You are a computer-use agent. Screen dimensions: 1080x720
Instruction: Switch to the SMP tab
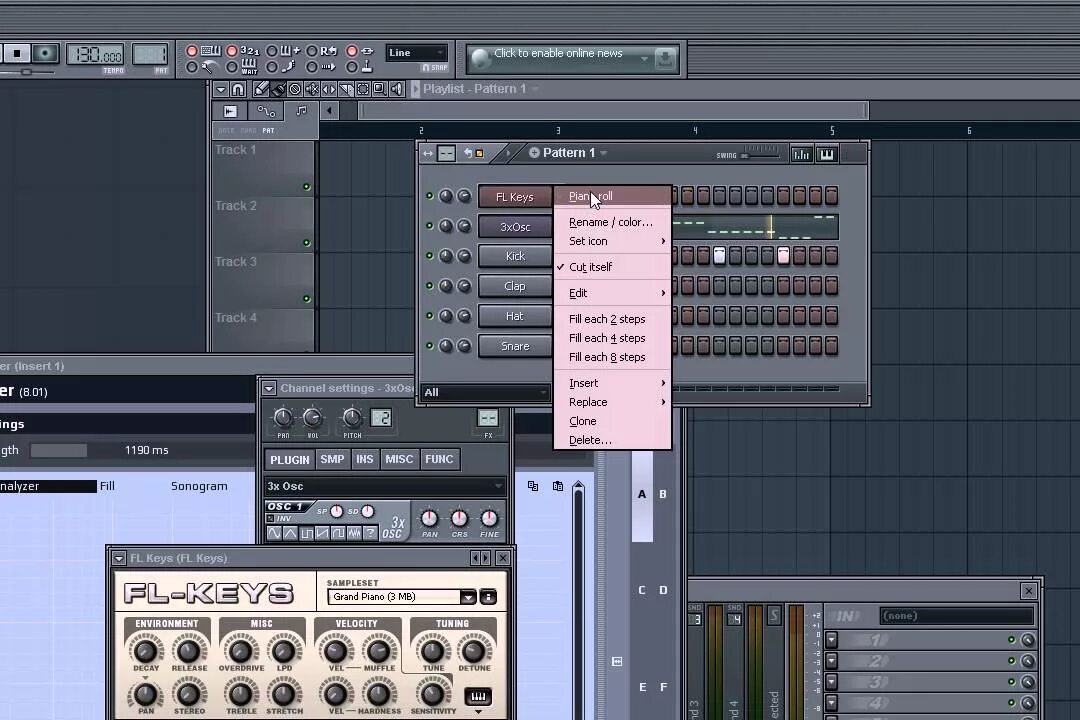click(332, 459)
